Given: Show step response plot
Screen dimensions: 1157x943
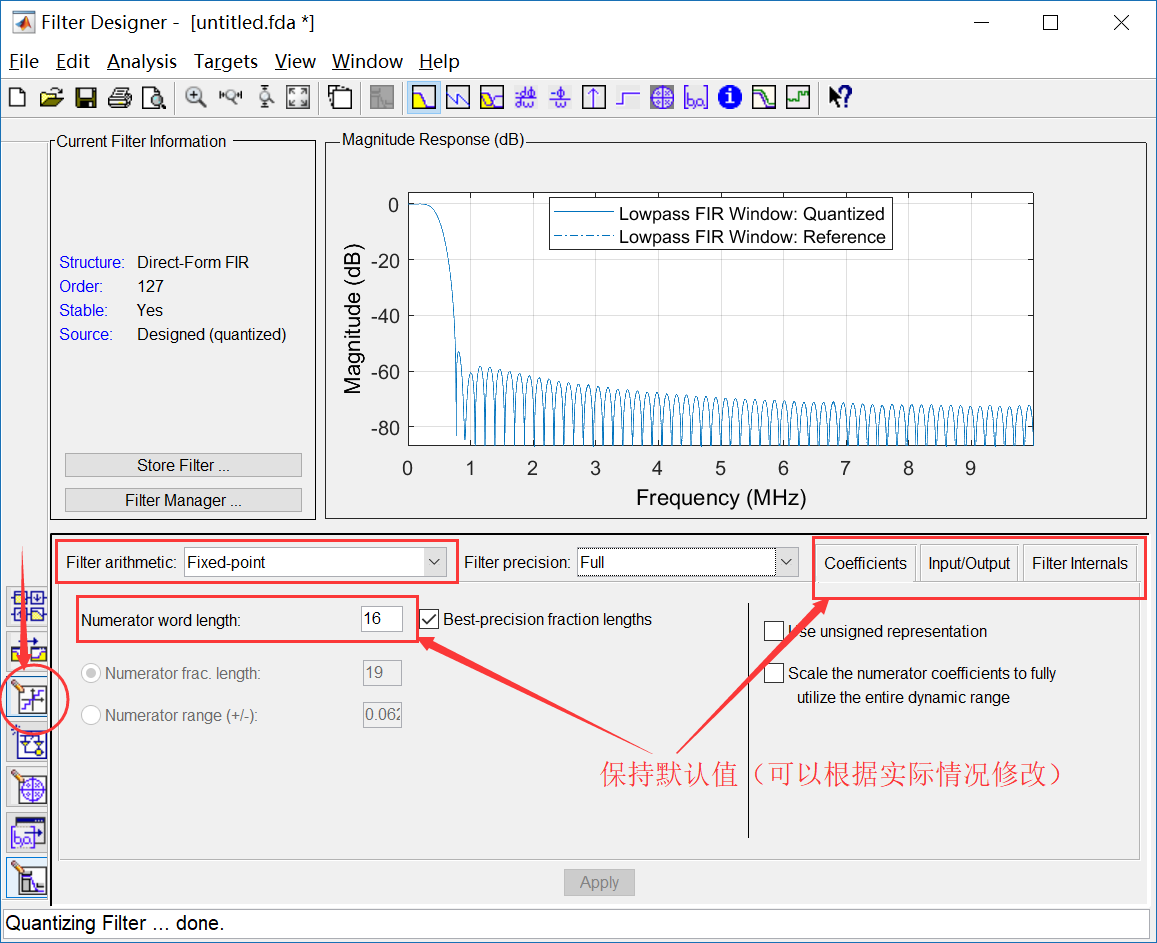Looking at the screenshot, I should pyautogui.click(x=628, y=97).
